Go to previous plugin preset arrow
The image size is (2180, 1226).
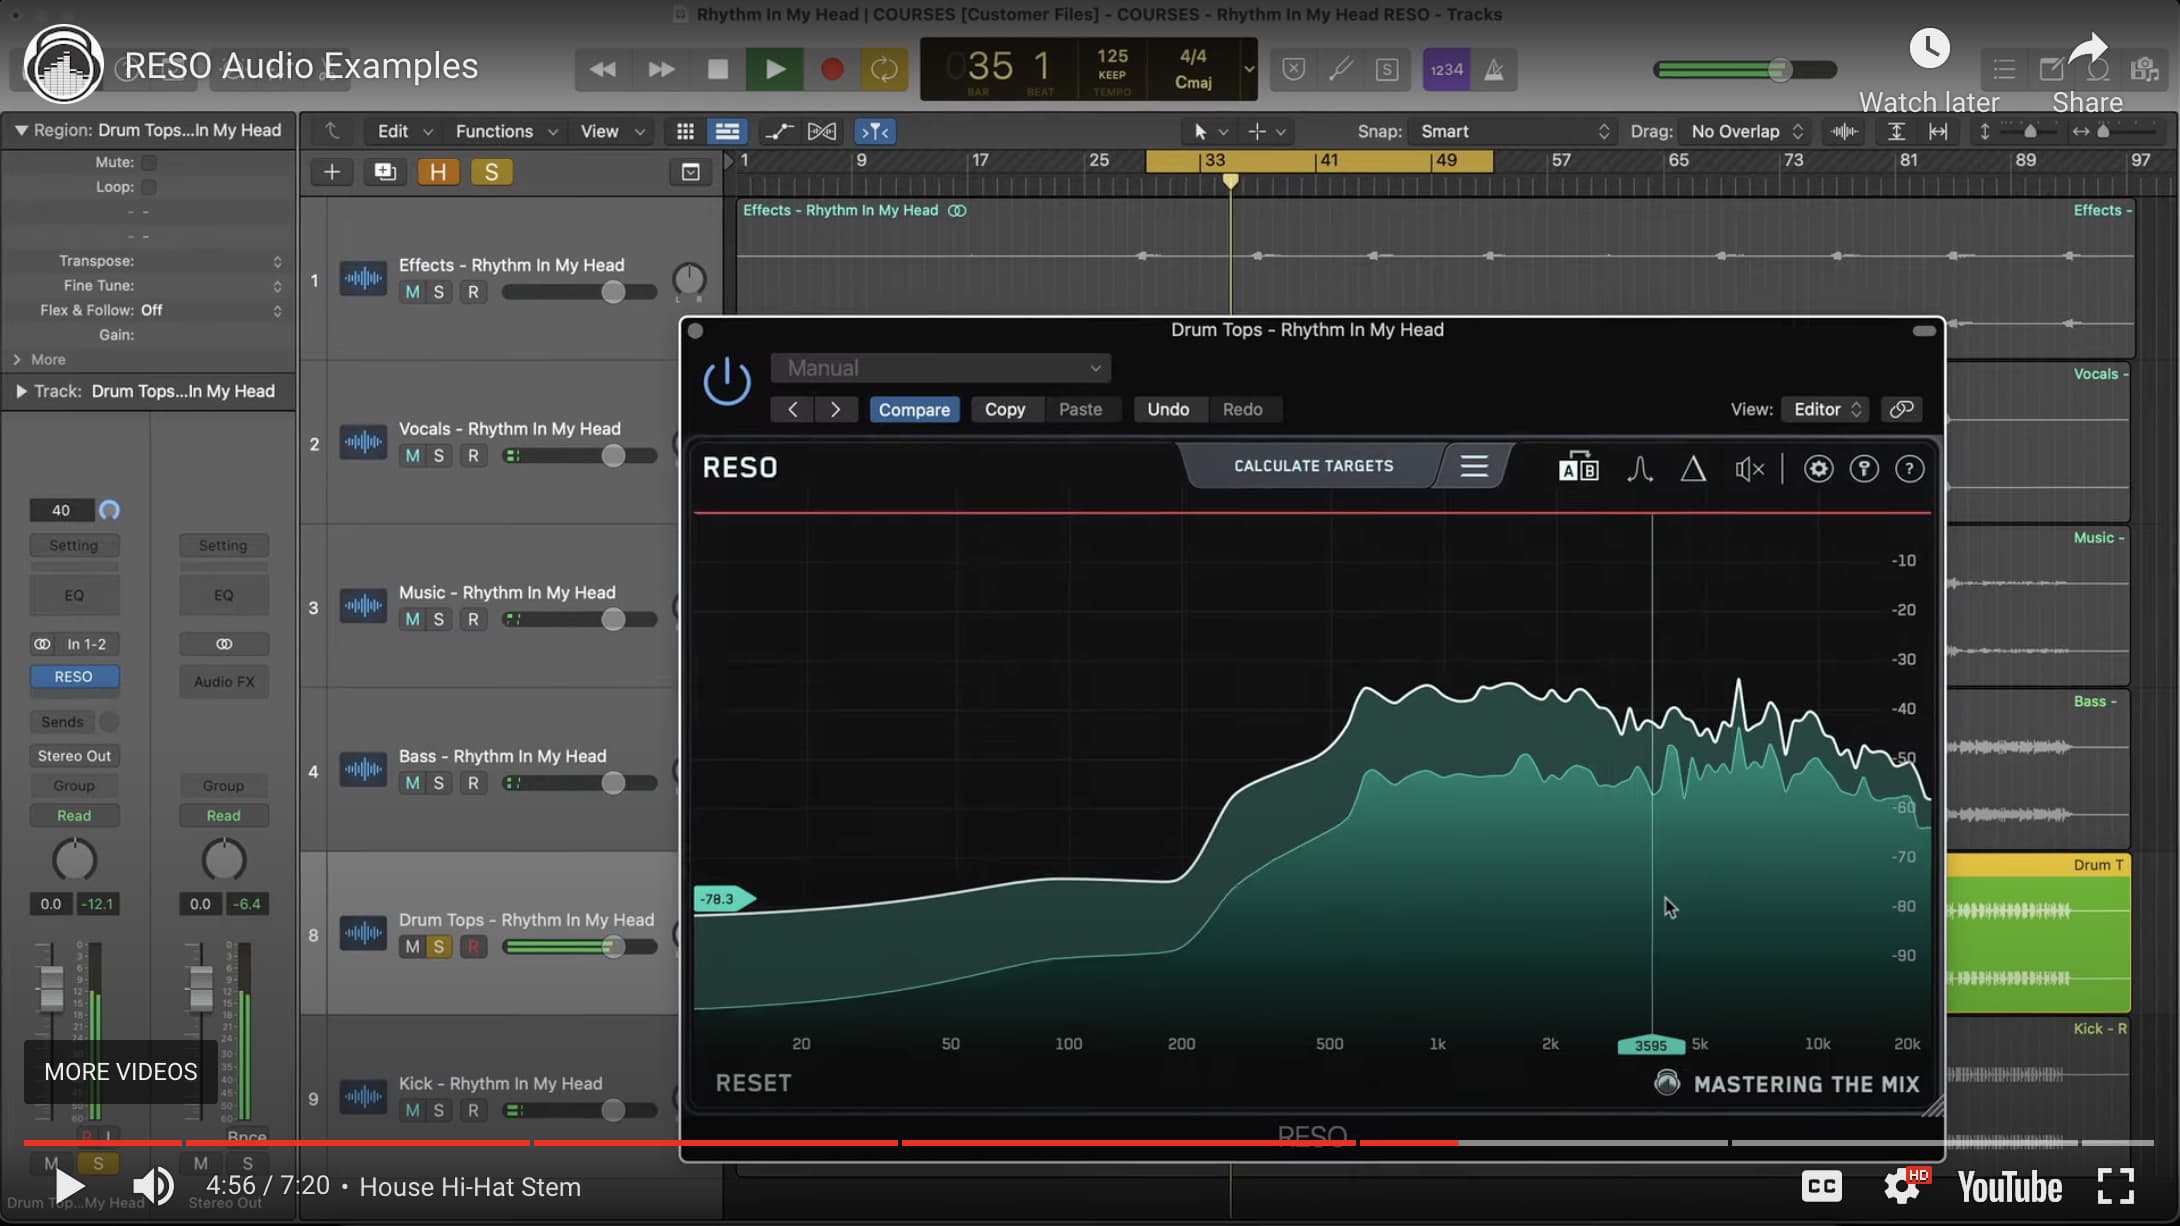[792, 409]
